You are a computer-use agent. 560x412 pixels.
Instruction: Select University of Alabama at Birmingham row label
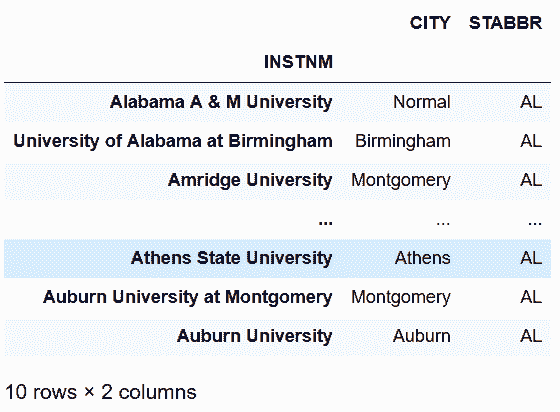tap(173, 141)
